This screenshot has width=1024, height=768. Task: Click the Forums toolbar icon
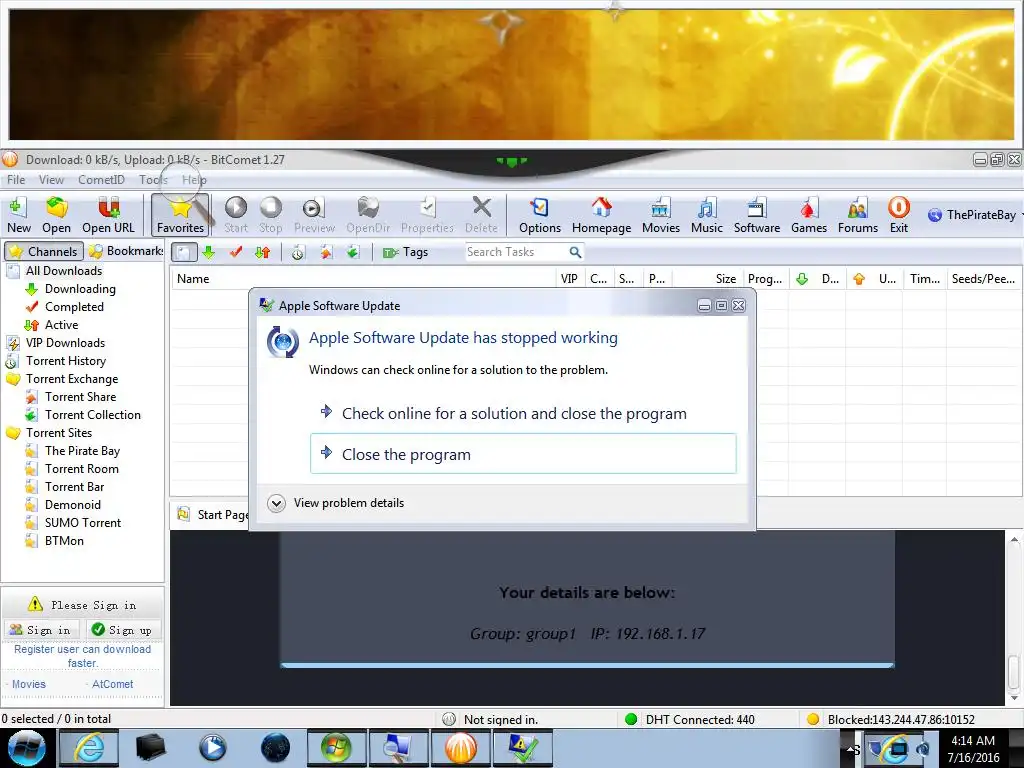(857, 215)
